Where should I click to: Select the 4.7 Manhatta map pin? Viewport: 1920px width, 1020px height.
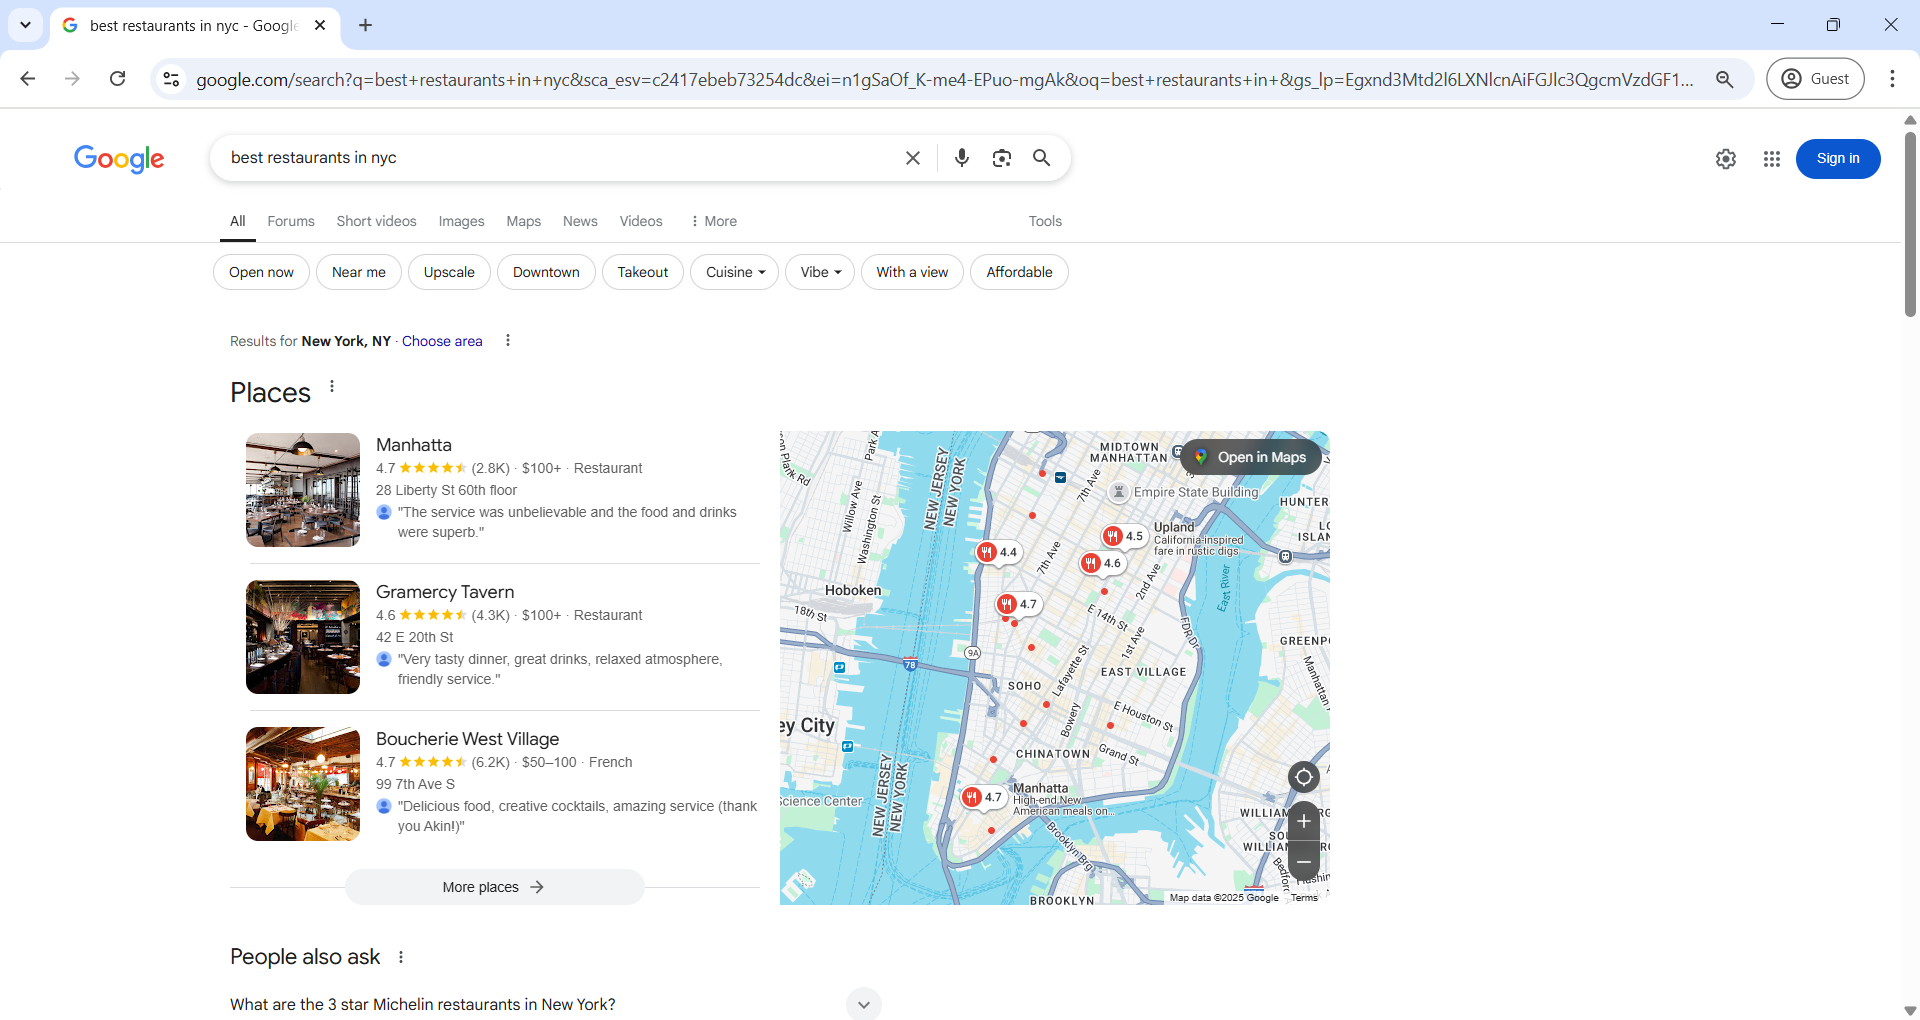(x=982, y=797)
